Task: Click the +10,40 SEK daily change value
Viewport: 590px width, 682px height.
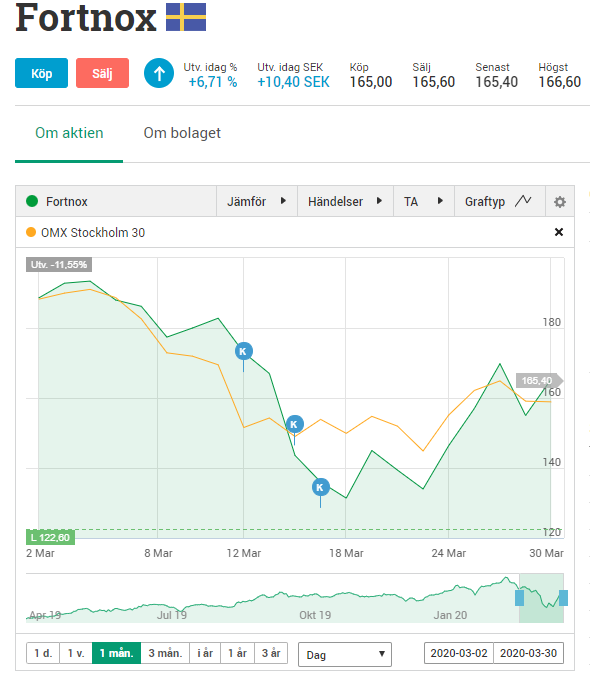Action: click(x=293, y=82)
